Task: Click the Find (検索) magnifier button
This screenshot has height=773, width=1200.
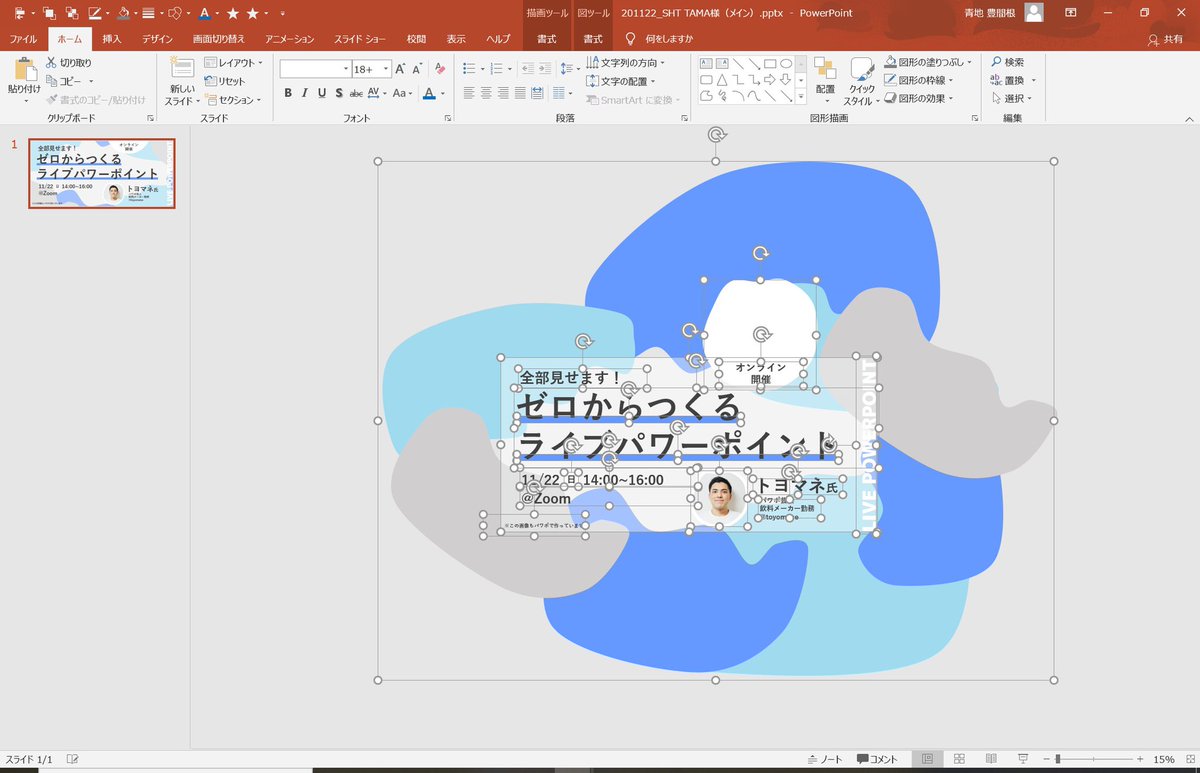Action: [1007, 62]
